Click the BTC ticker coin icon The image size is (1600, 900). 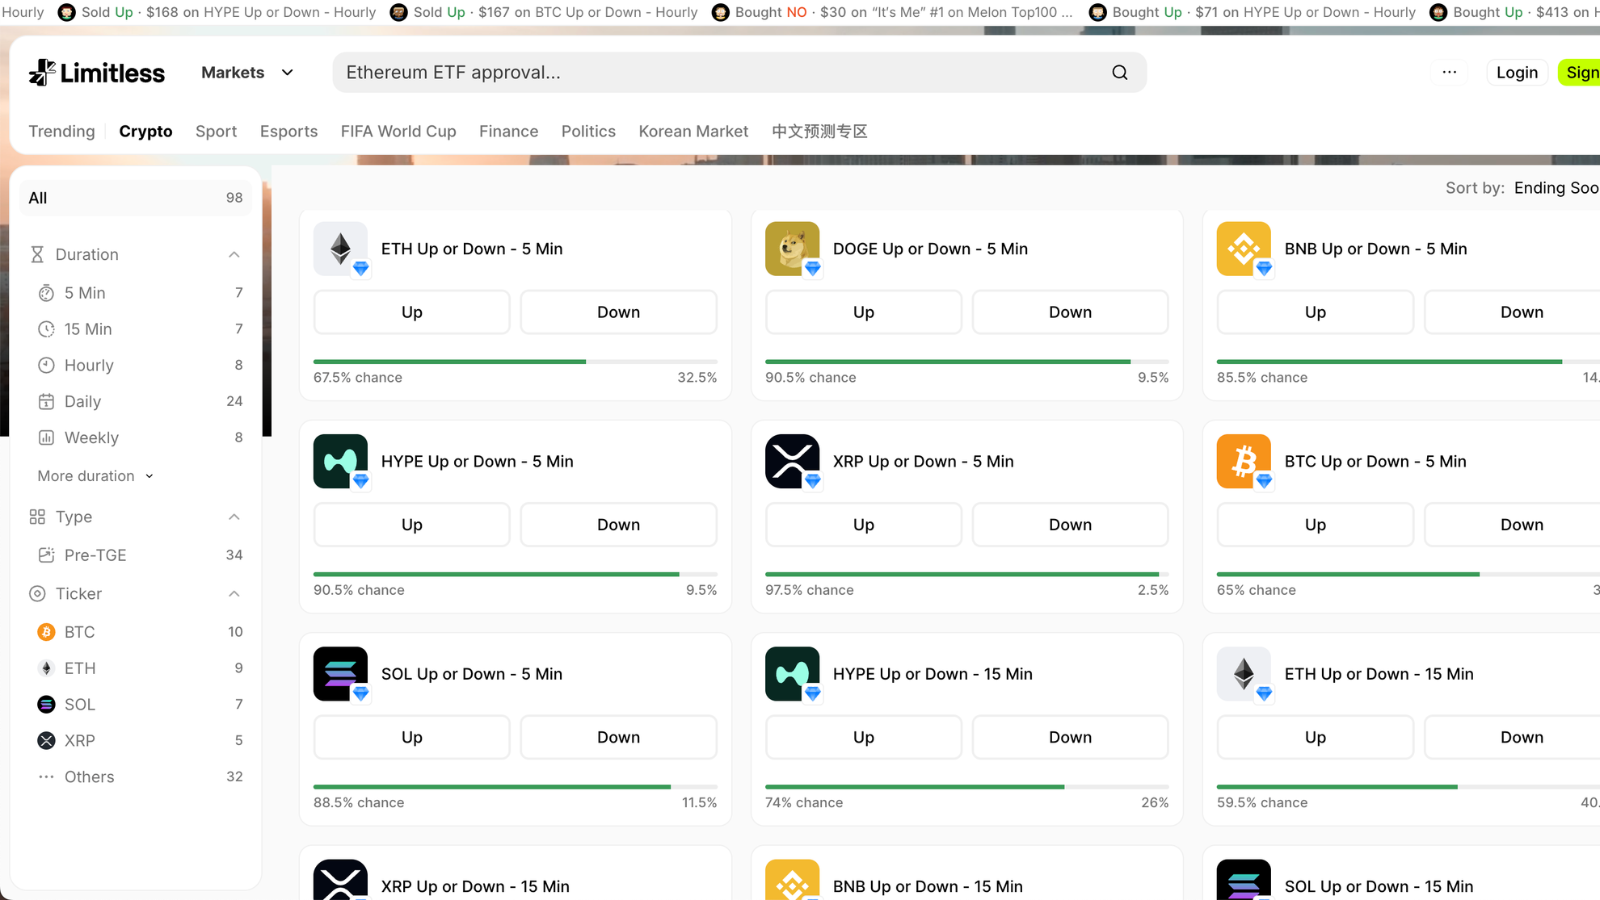(x=46, y=632)
